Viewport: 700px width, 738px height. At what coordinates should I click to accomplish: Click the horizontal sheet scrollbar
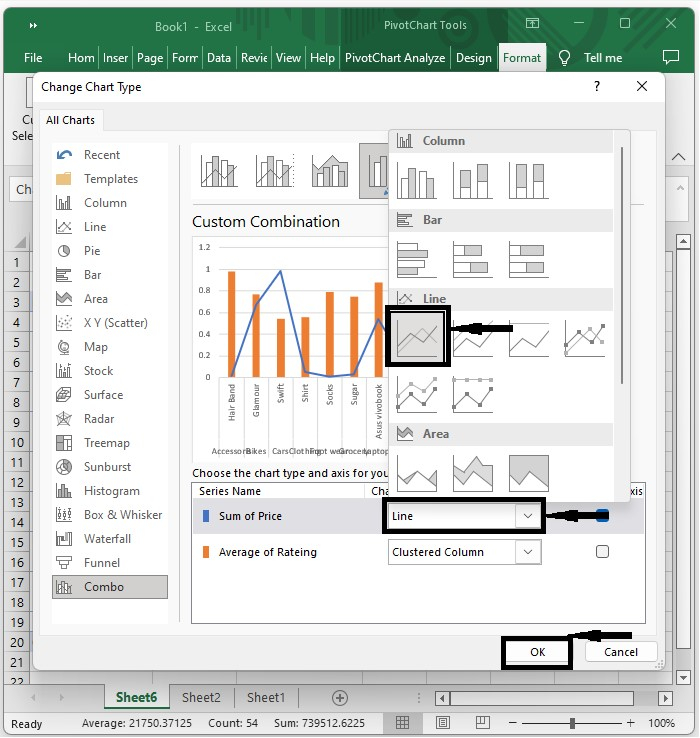point(541,698)
